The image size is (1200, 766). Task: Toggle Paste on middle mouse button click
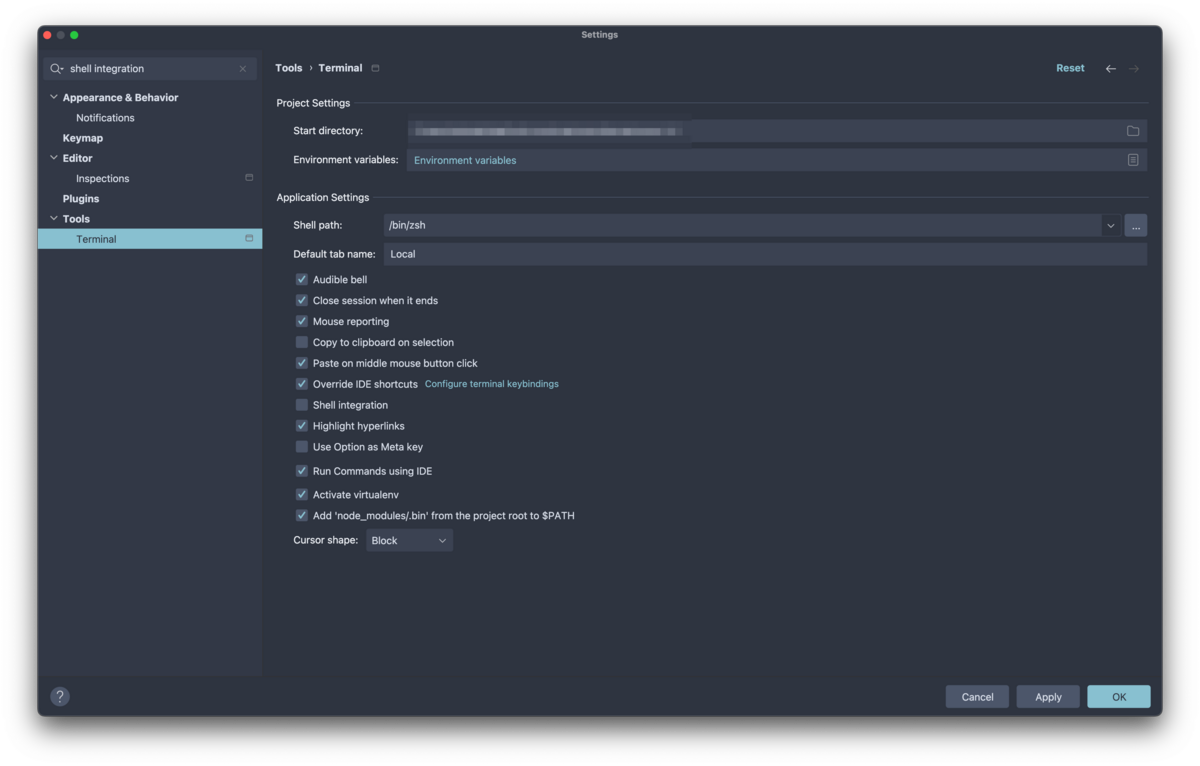coord(301,363)
